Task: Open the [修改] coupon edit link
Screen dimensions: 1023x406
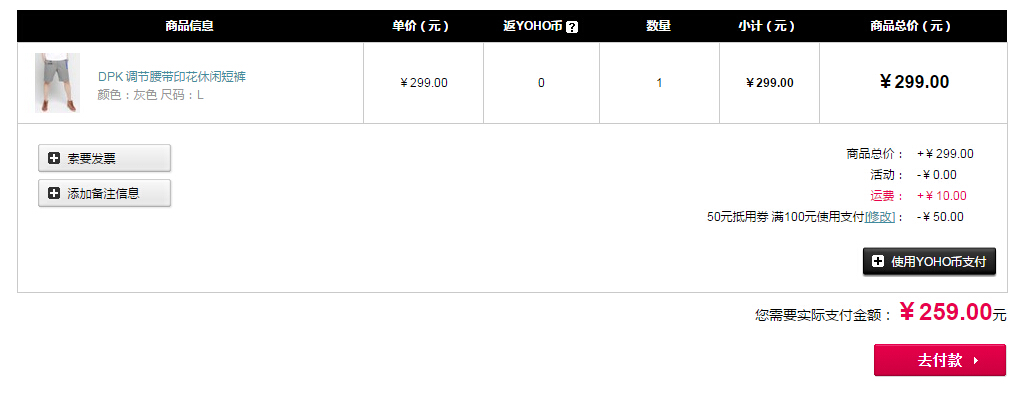Action: [880, 217]
